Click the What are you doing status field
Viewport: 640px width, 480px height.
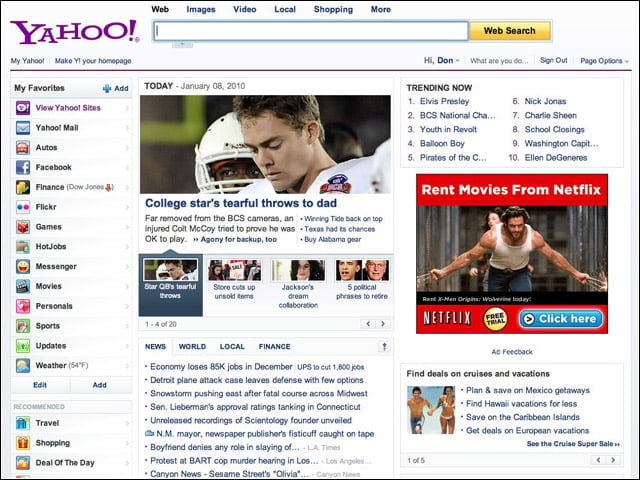point(499,61)
